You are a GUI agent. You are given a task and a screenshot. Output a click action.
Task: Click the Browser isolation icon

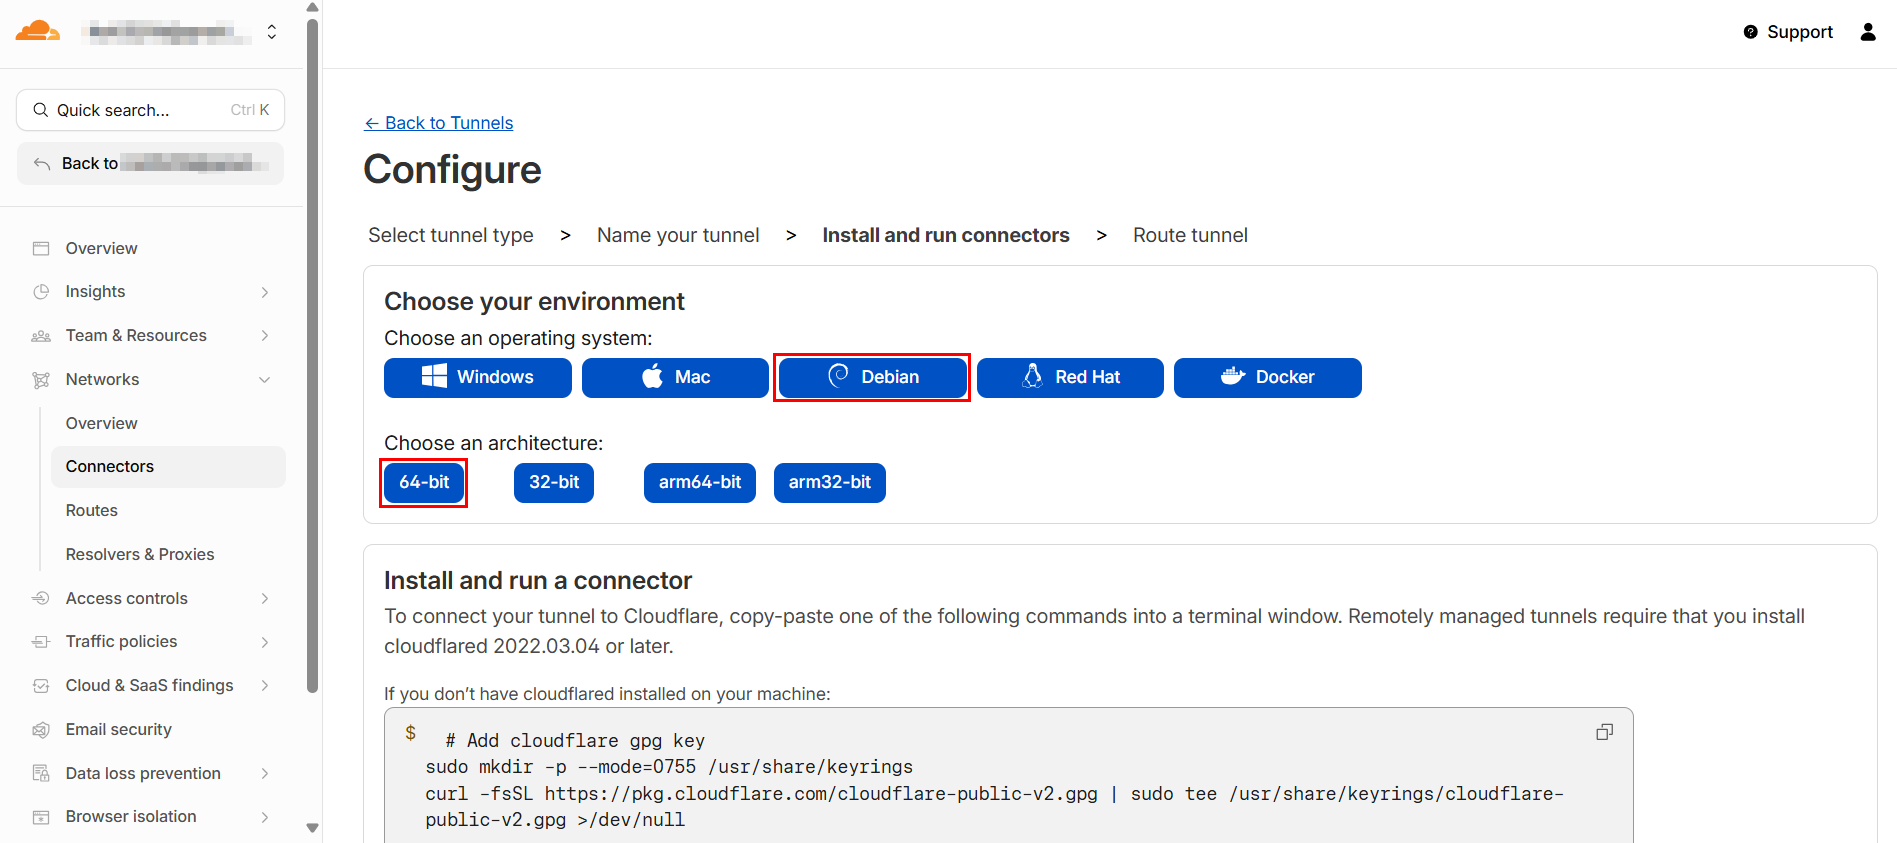coord(41,817)
